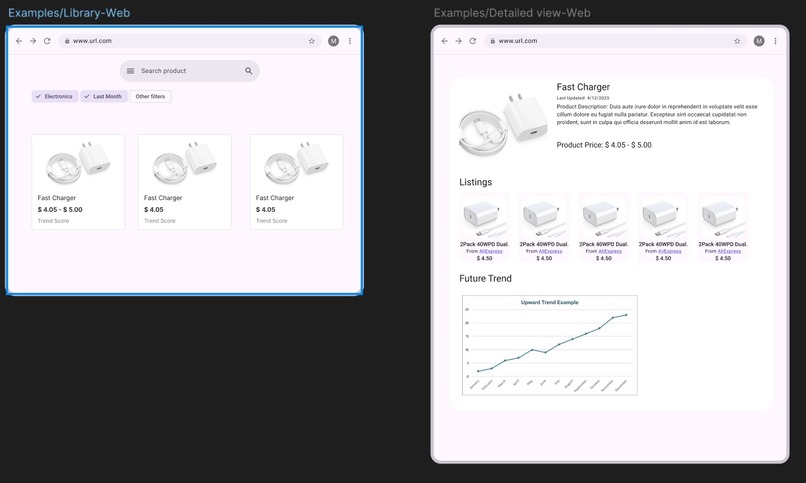Click the 'Listings' heading
Image resolution: width=806 pixels, height=483 pixels.
pyautogui.click(x=475, y=182)
